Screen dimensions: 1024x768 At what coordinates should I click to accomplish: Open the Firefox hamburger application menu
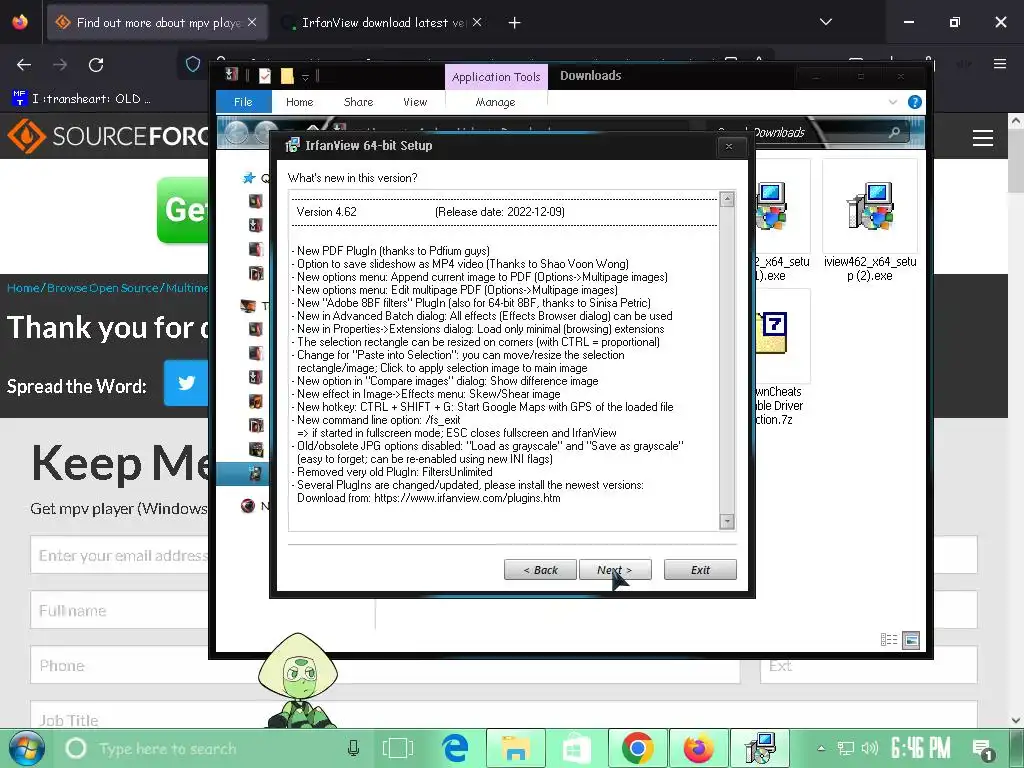tap(1000, 64)
